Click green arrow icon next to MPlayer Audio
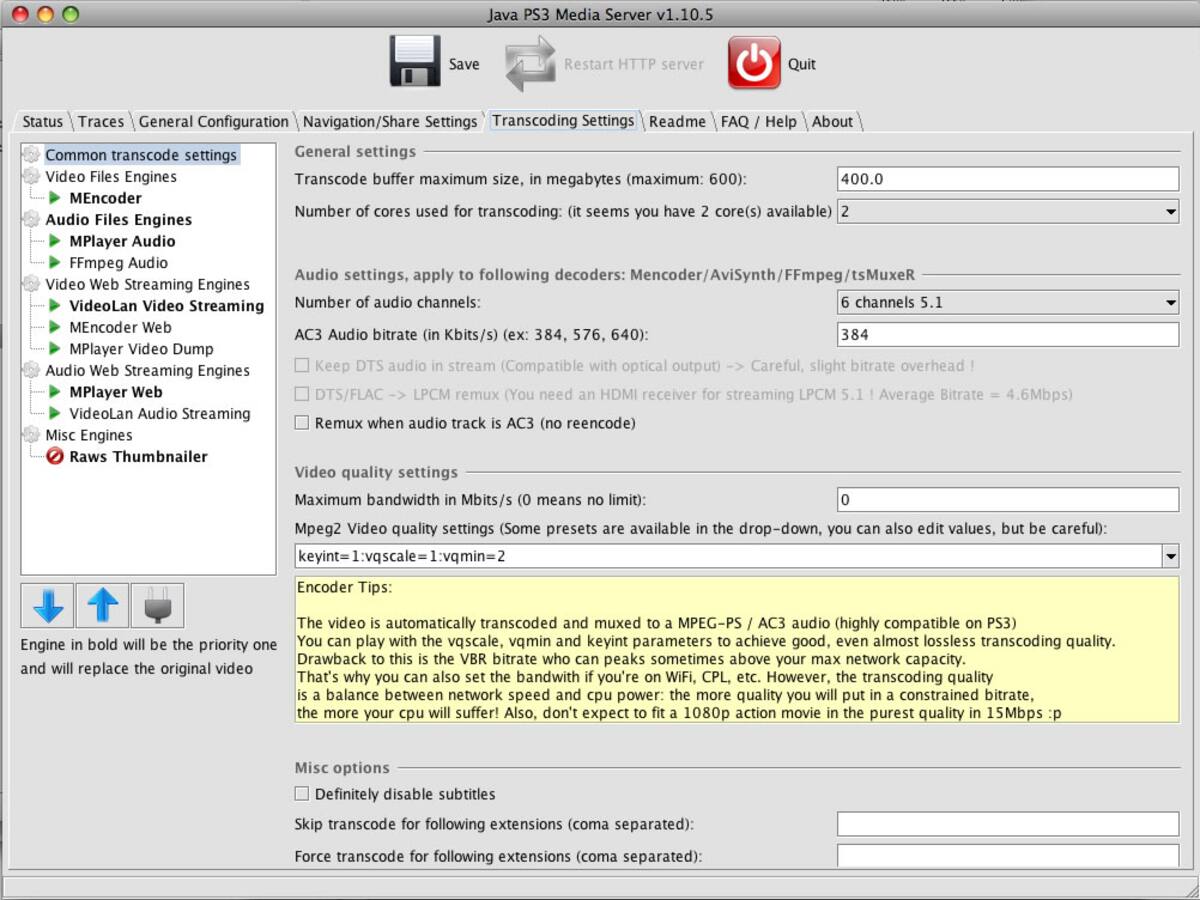 [55, 241]
